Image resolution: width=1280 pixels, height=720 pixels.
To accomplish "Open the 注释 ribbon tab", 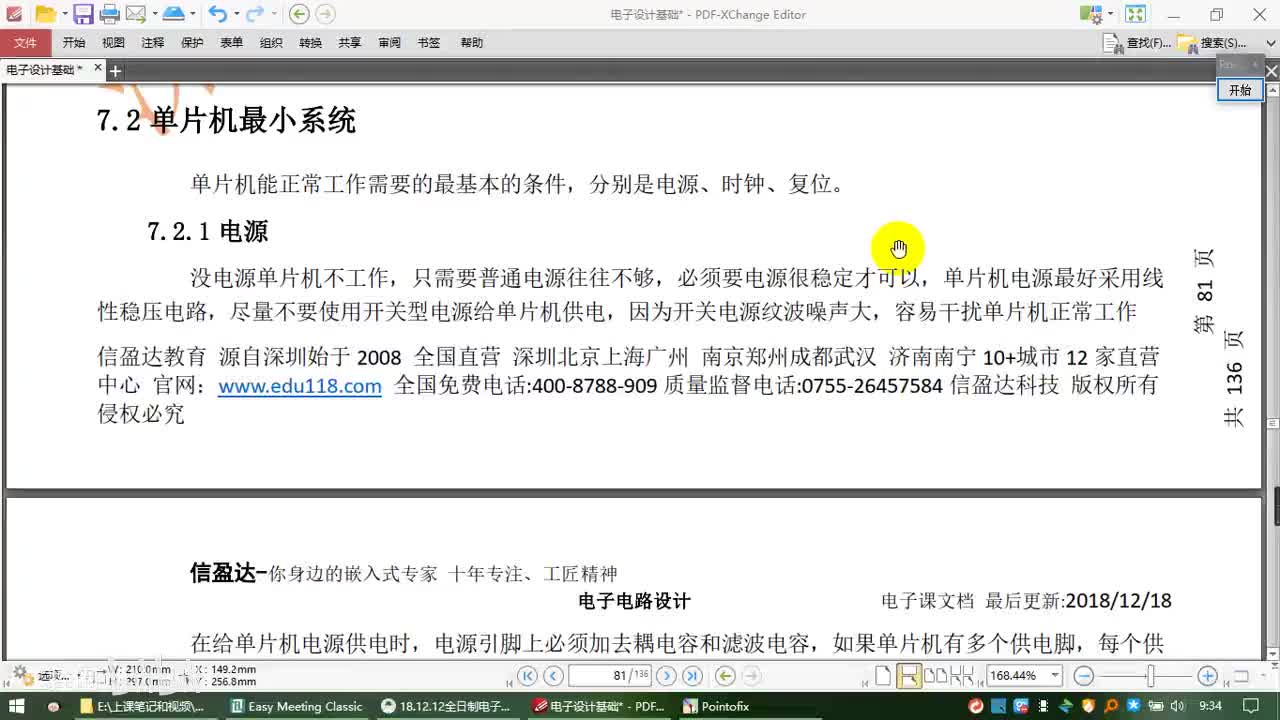I will [153, 43].
